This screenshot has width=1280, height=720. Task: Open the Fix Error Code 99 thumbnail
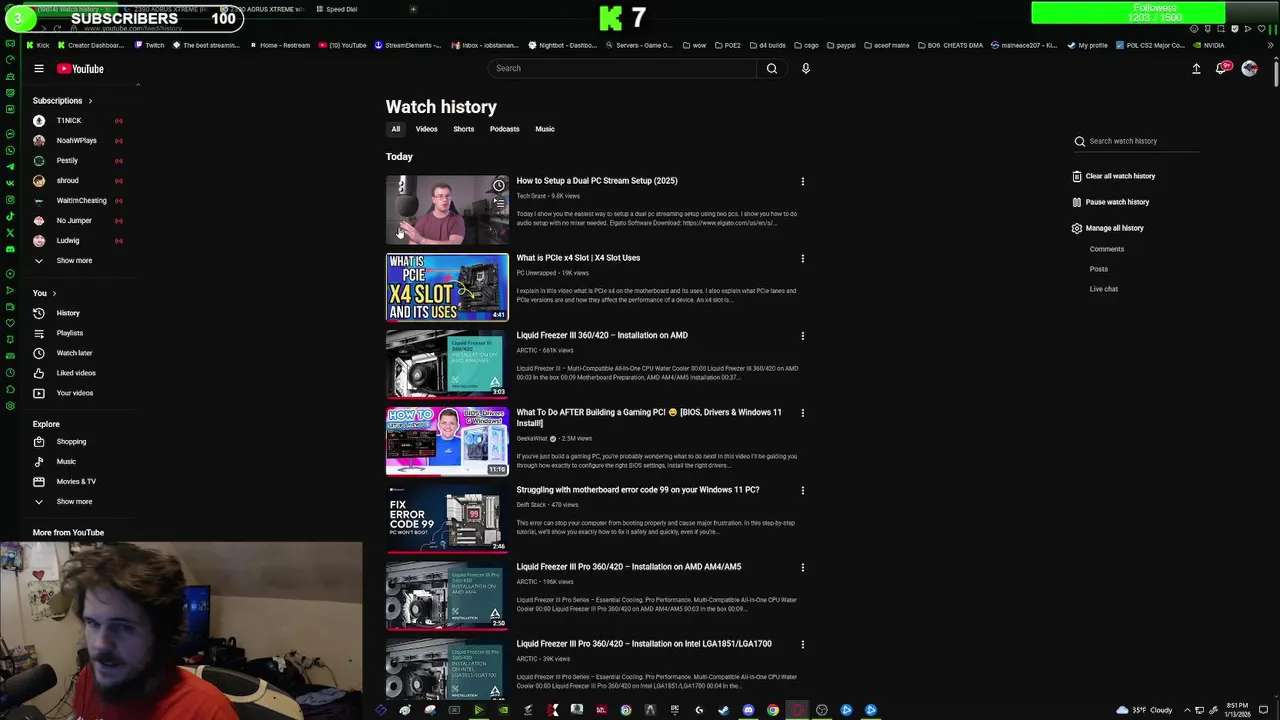pos(447,519)
